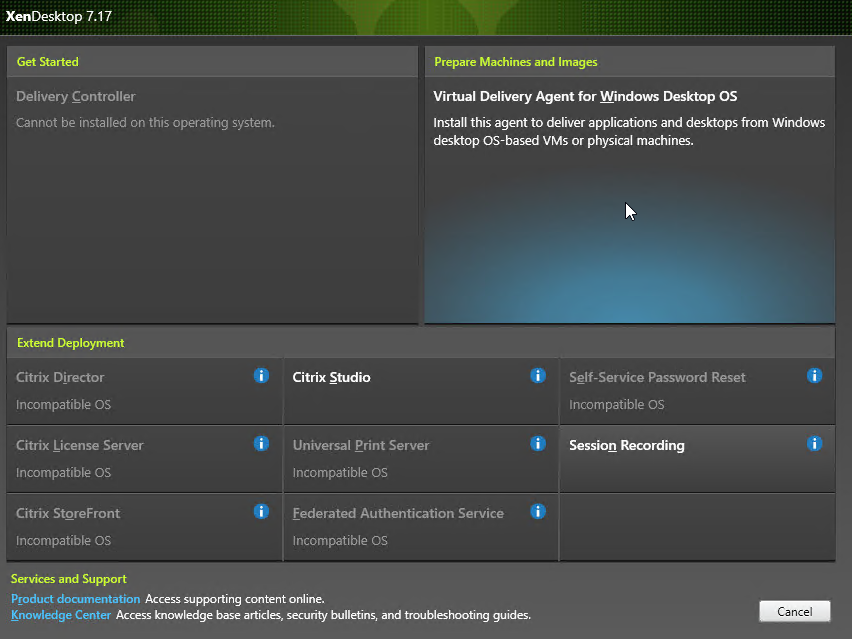Screen dimensions: 852x639
Task: View info about Federated Authentication Service
Action: coord(538,511)
